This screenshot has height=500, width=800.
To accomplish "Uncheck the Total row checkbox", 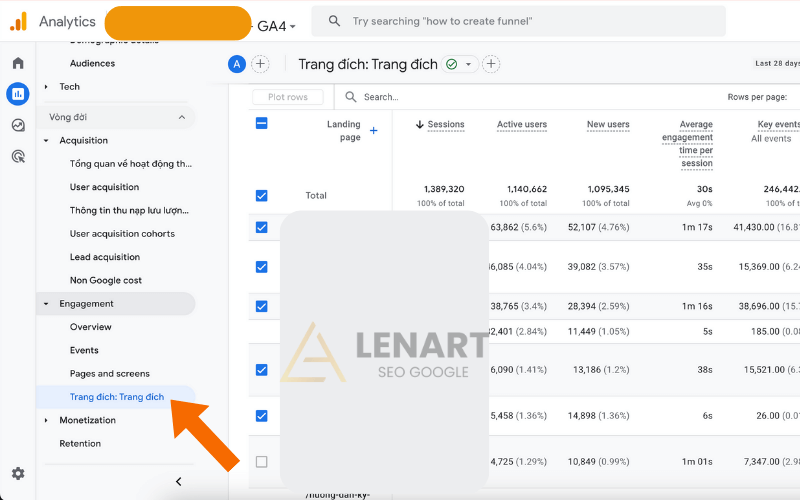I will point(261,195).
